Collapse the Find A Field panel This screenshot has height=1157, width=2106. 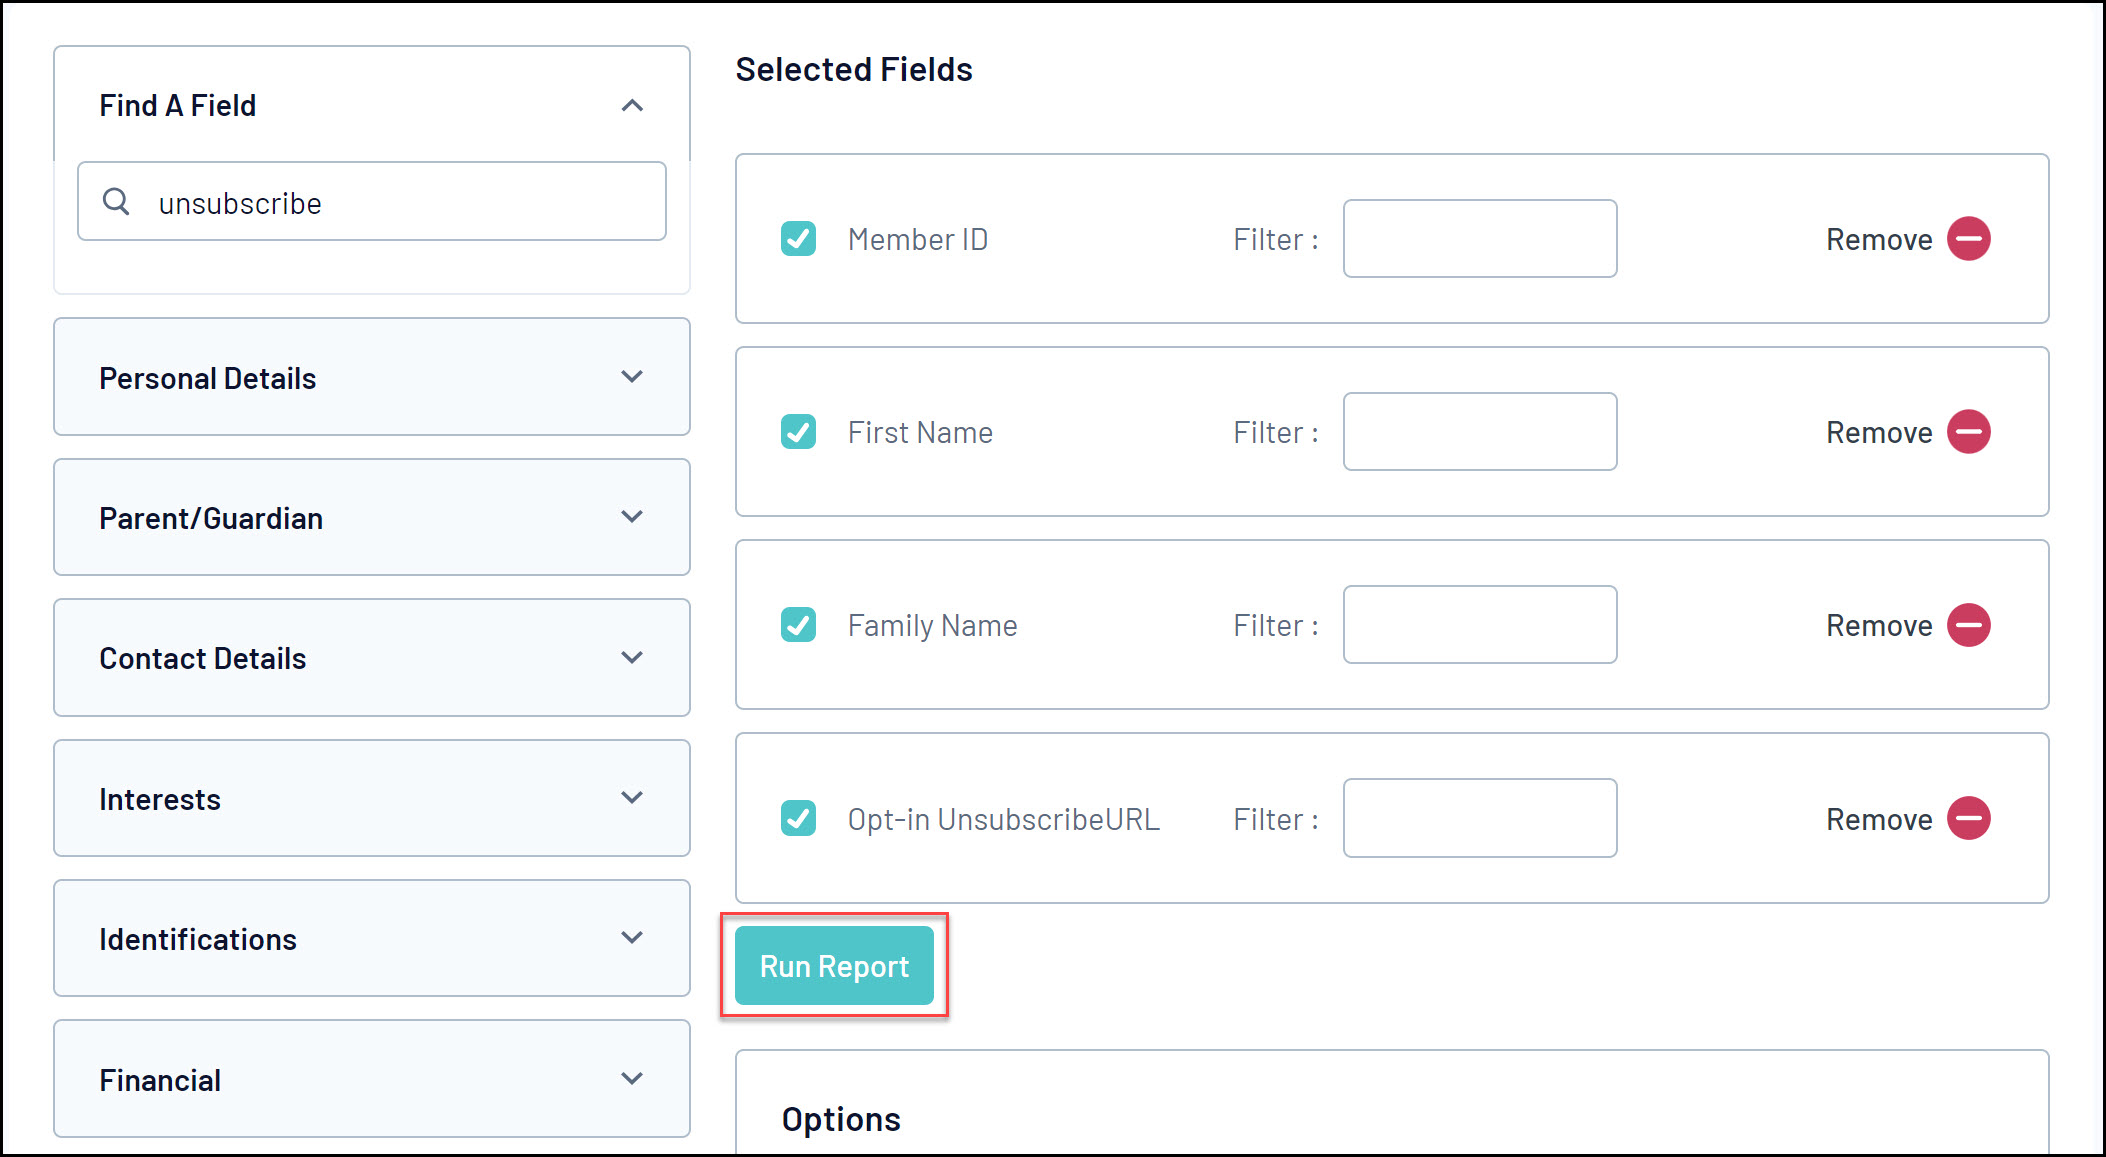[x=632, y=105]
